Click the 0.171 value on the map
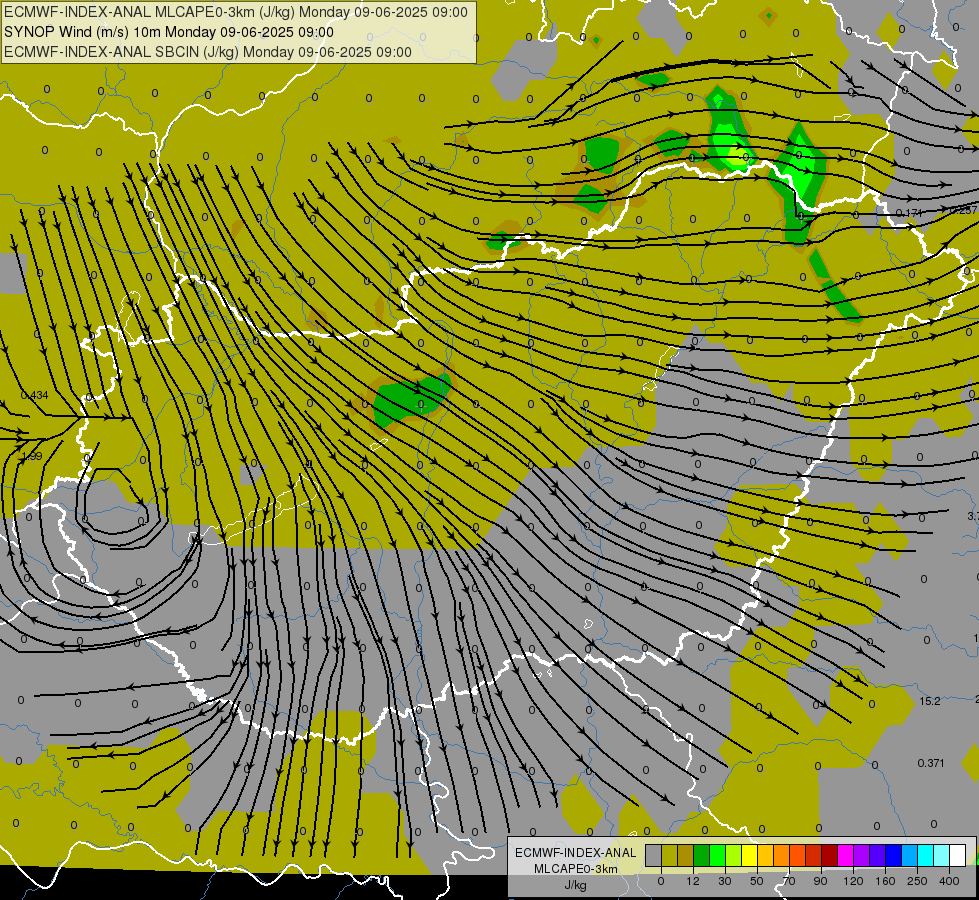The height and width of the screenshot is (900, 979). [x=908, y=213]
